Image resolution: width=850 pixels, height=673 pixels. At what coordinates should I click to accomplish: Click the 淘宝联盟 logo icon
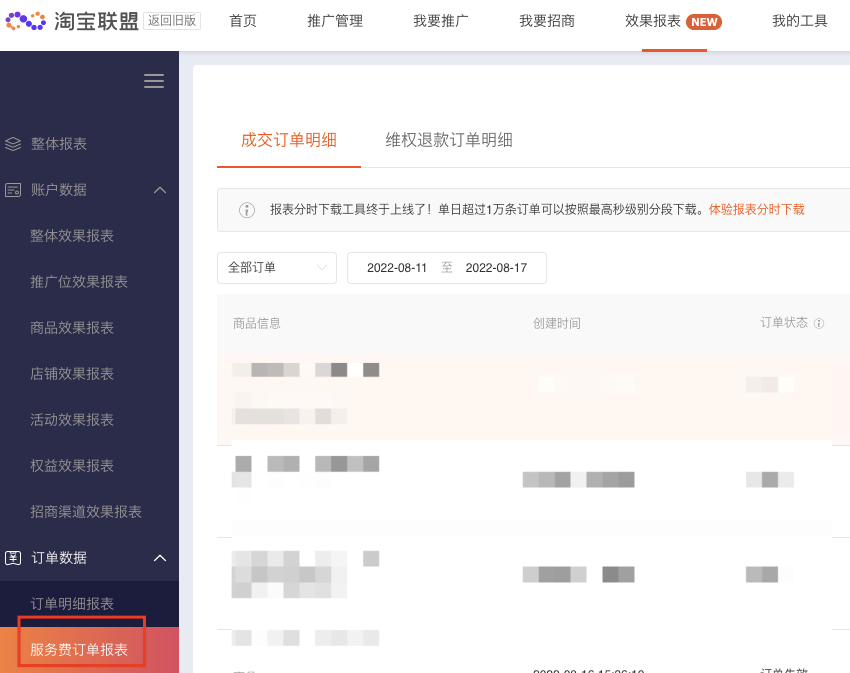[x=25, y=21]
